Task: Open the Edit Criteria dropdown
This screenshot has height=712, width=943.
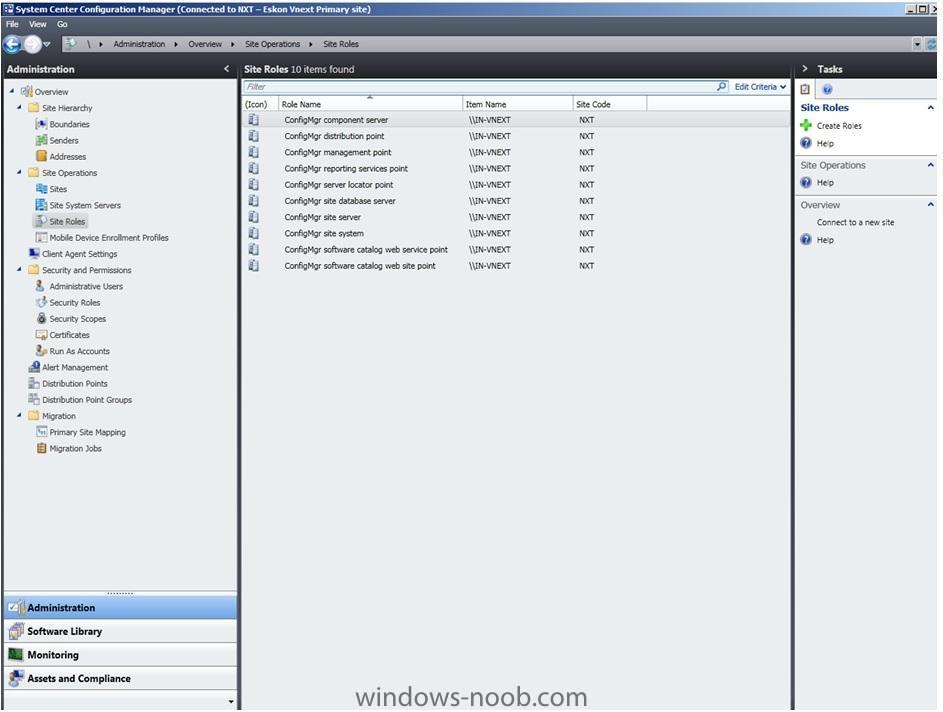Action: pyautogui.click(x=760, y=87)
